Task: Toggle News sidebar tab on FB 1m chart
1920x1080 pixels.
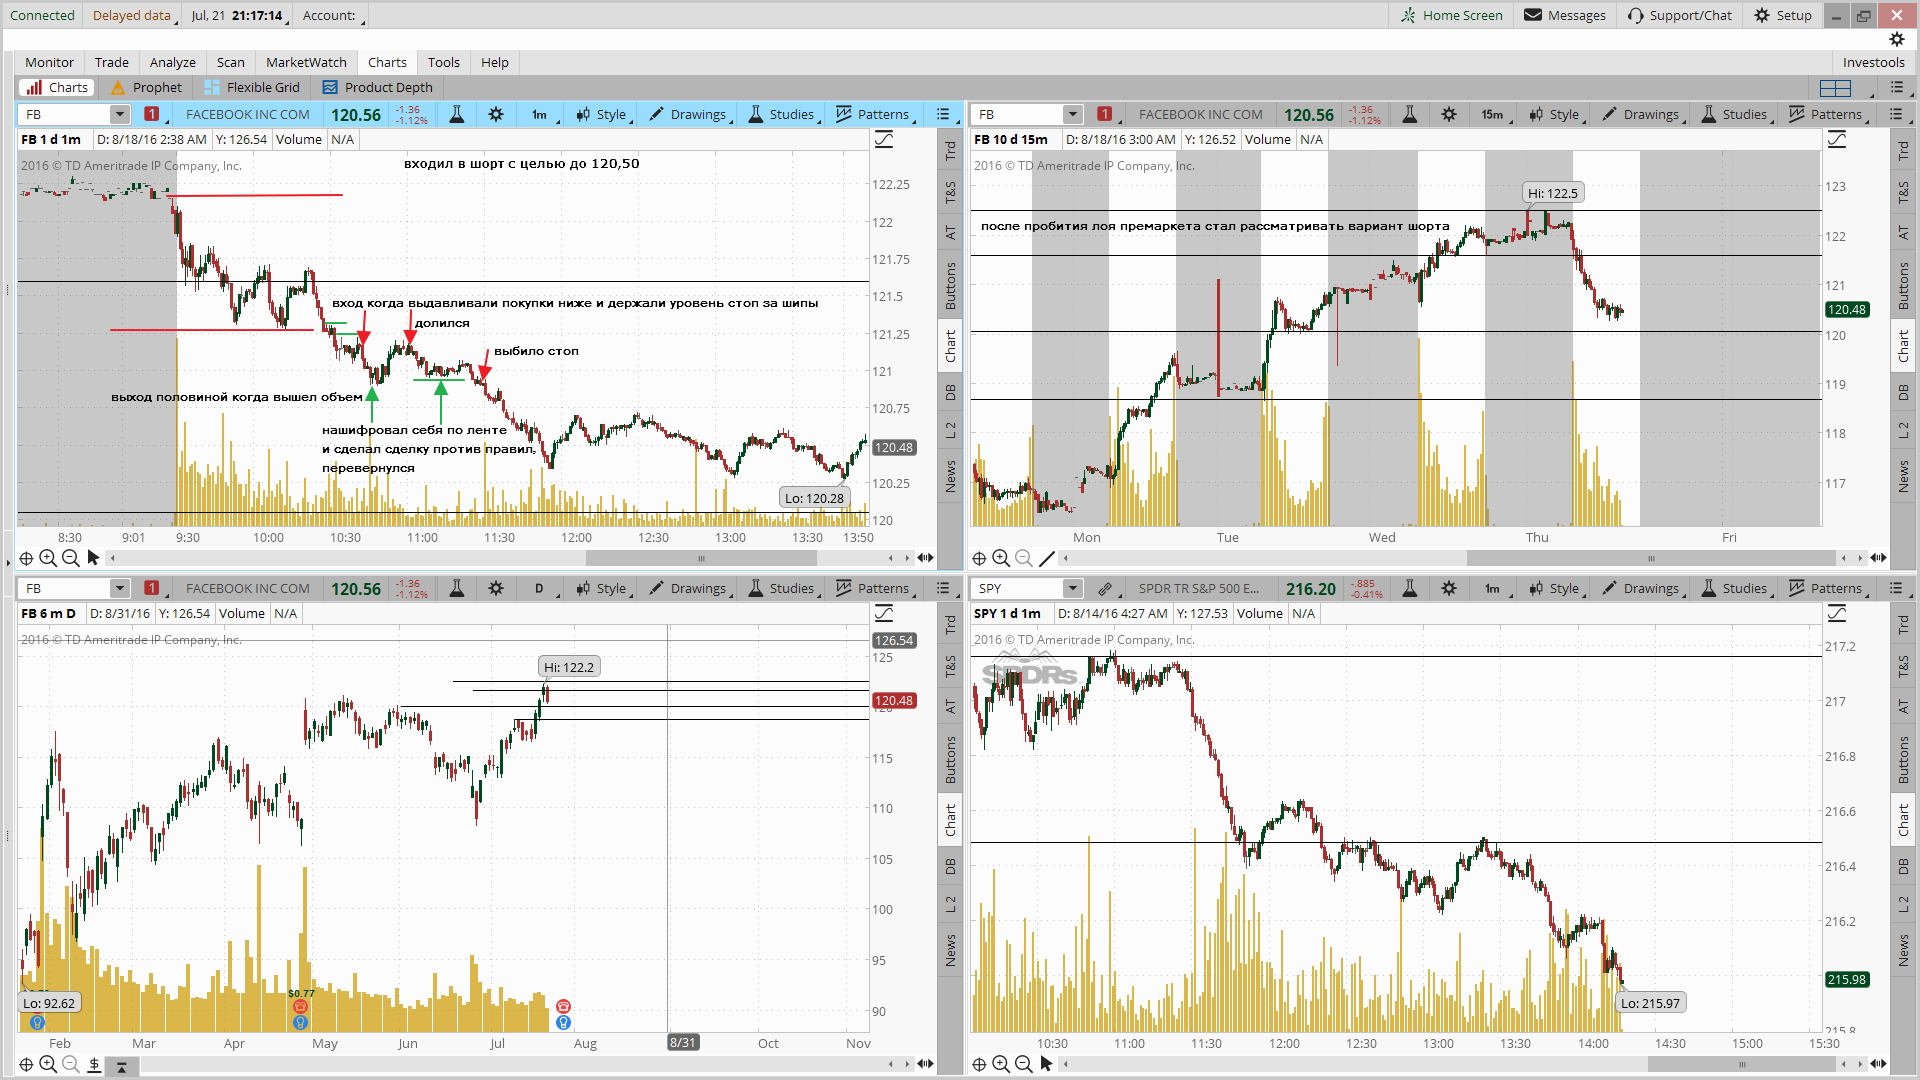Action: (x=950, y=476)
